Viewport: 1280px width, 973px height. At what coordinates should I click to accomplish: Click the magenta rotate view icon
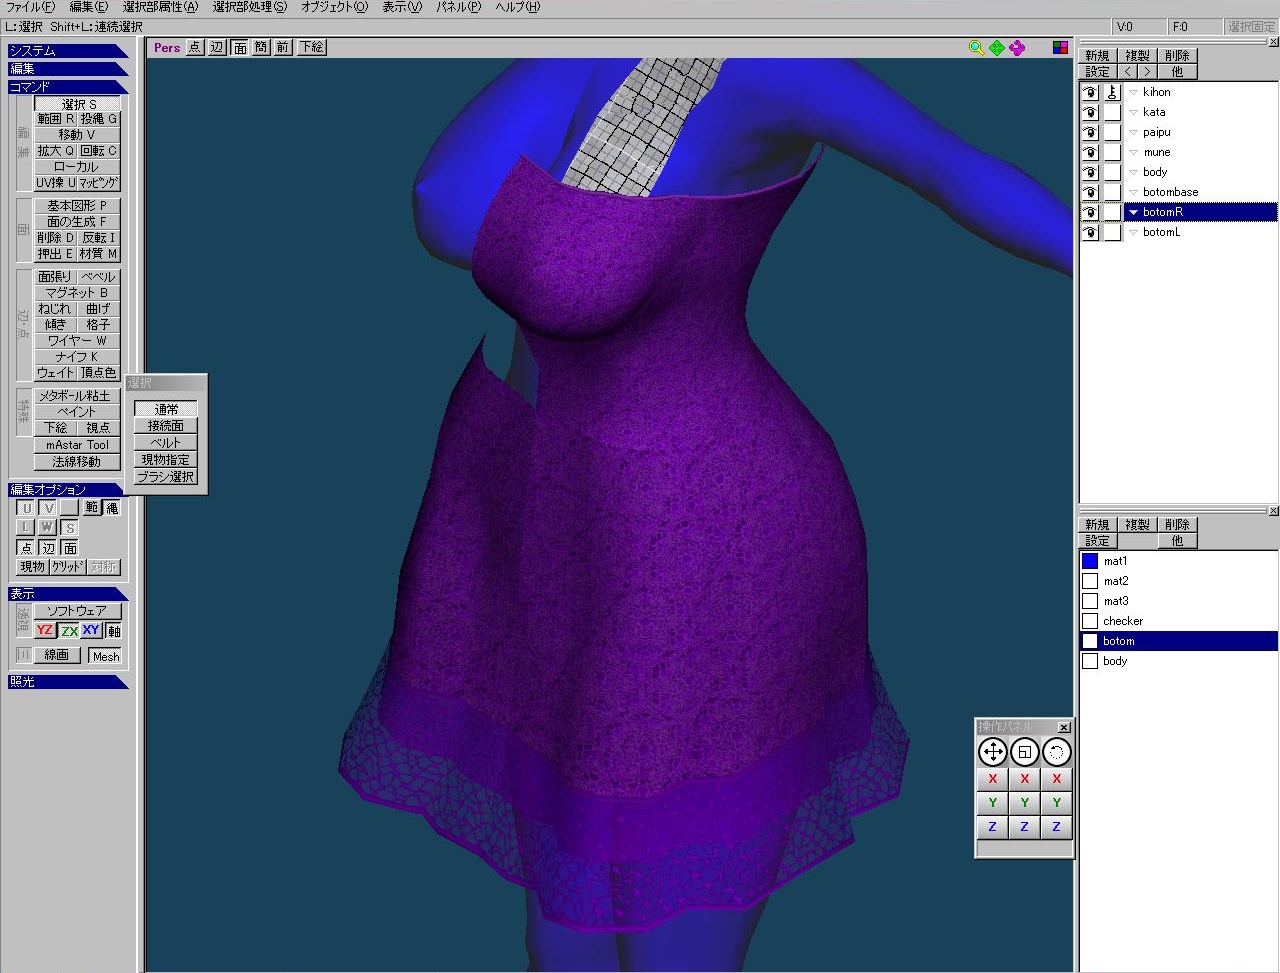point(1017,48)
